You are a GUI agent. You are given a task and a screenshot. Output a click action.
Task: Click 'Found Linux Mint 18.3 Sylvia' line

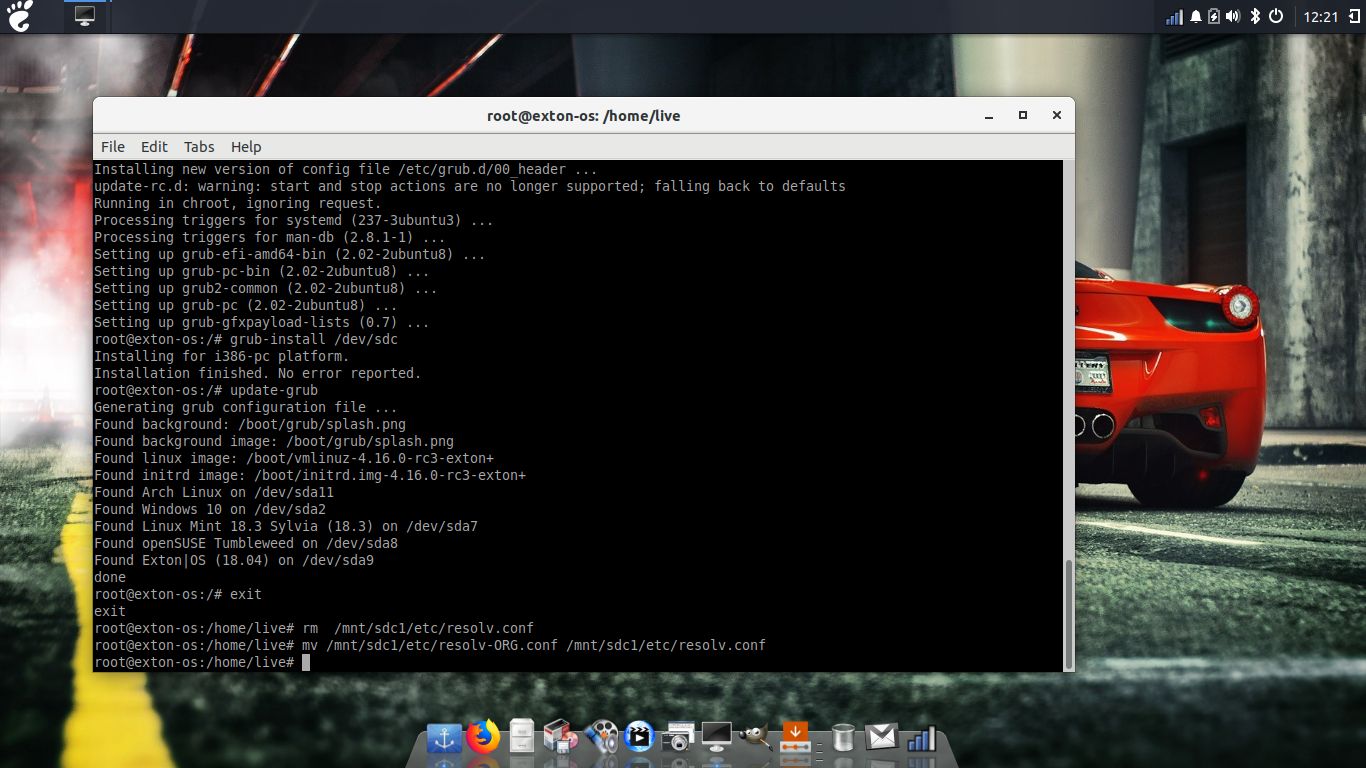point(286,526)
